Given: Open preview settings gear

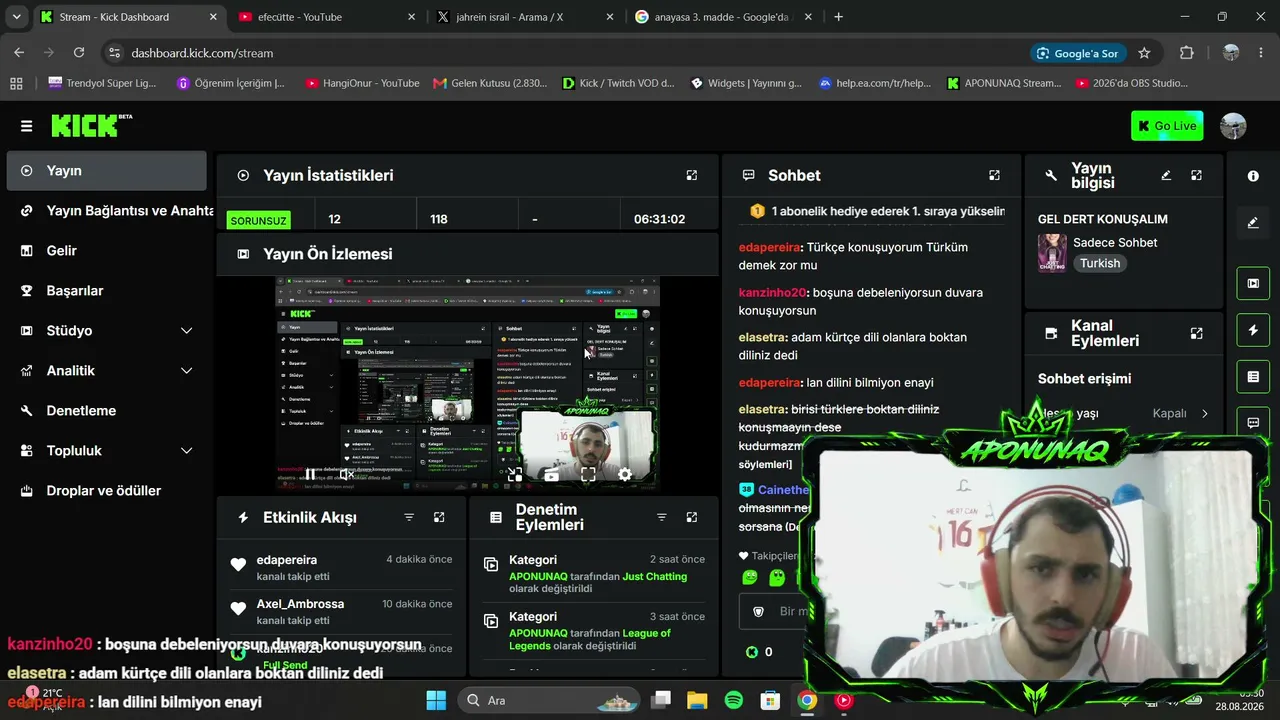Looking at the screenshot, I should (625, 474).
